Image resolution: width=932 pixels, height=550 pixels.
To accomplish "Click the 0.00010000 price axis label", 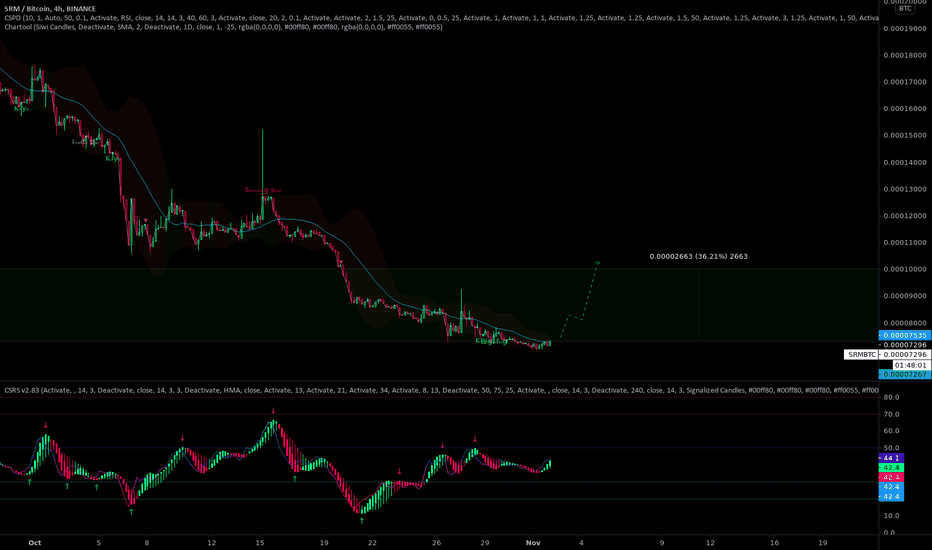I will point(905,269).
